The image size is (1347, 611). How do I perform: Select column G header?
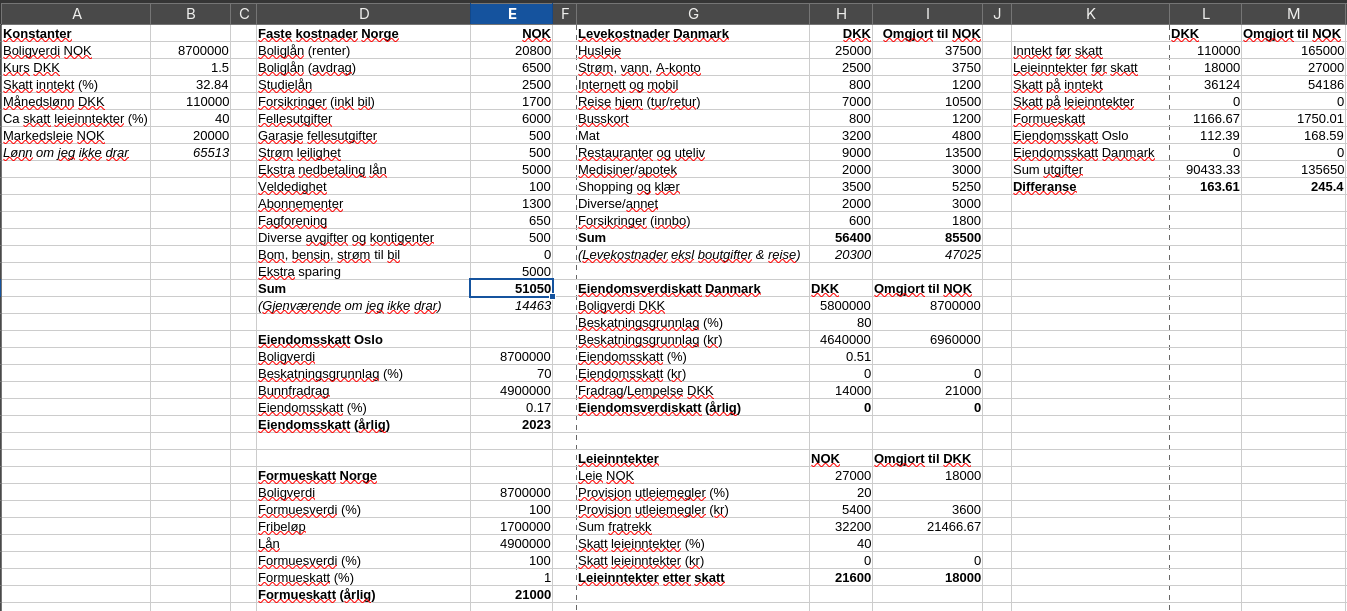click(693, 14)
